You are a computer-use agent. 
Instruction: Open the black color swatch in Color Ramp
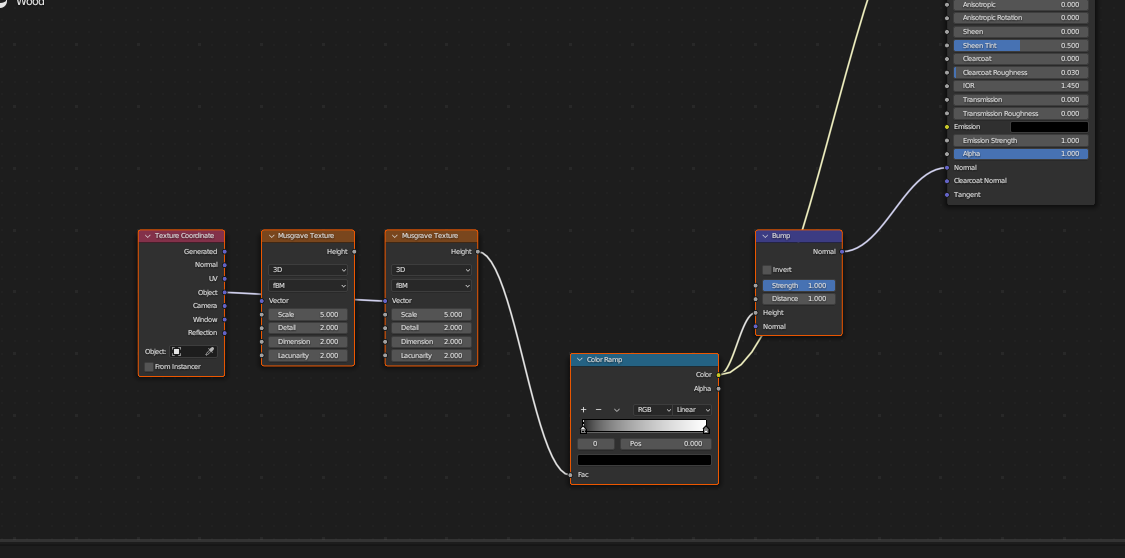[644, 460]
